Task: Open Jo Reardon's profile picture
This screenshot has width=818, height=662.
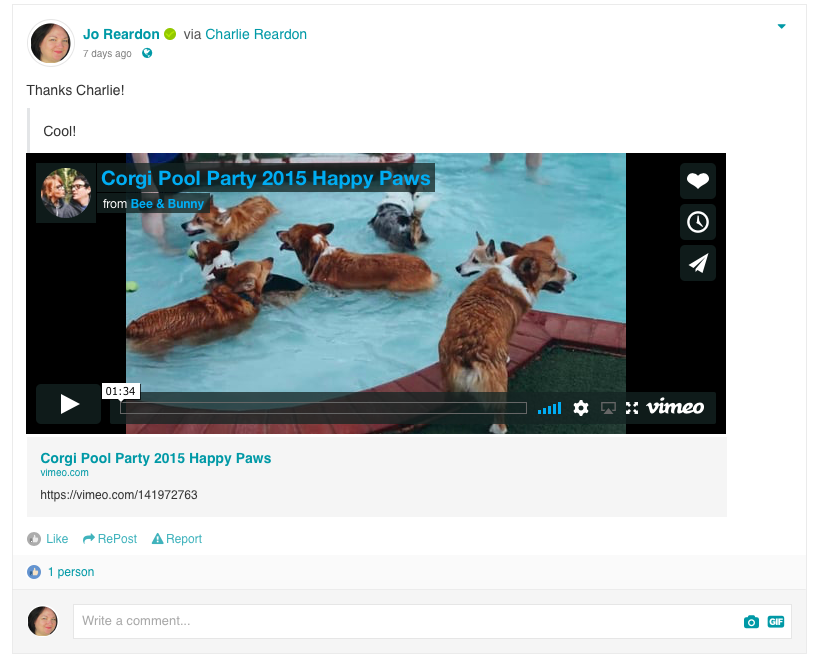Action: click(x=51, y=43)
